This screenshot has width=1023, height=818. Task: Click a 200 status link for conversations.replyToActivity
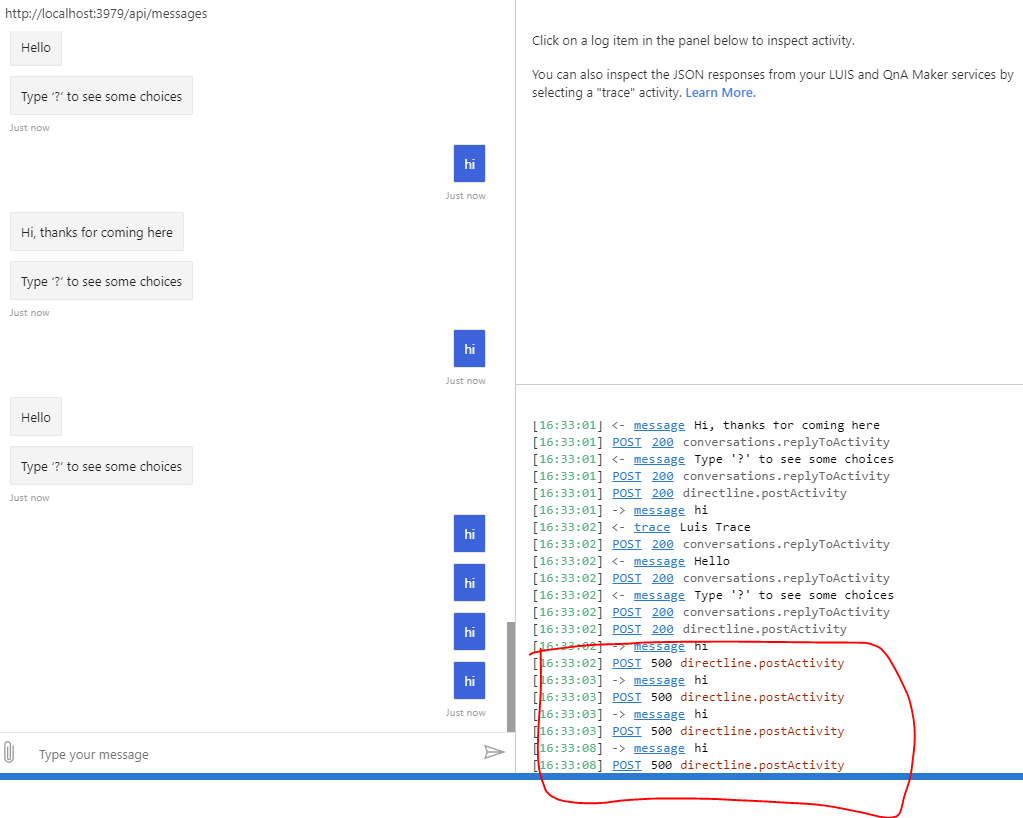click(x=662, y=441)
